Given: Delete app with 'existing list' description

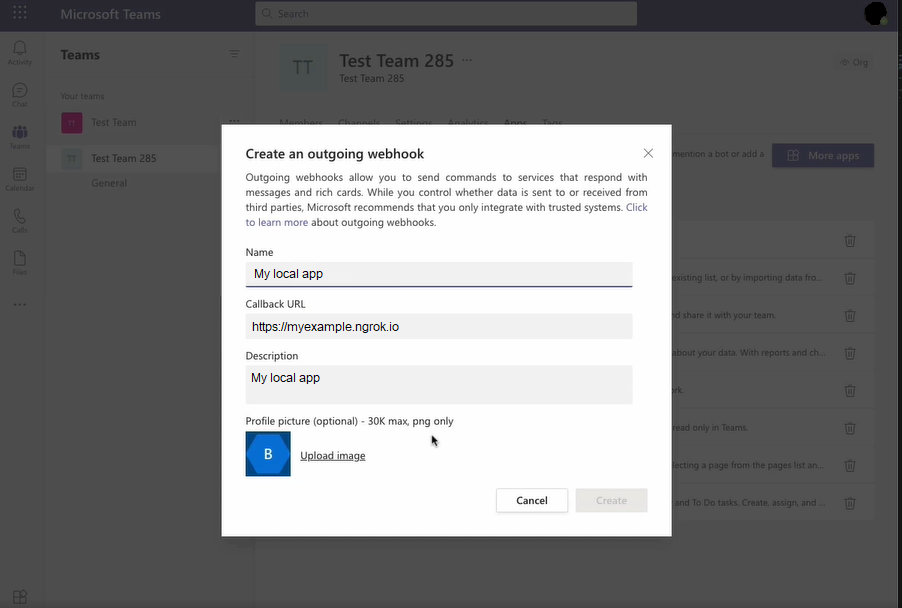Looking at the screenshot, I should tap(850, 278).
